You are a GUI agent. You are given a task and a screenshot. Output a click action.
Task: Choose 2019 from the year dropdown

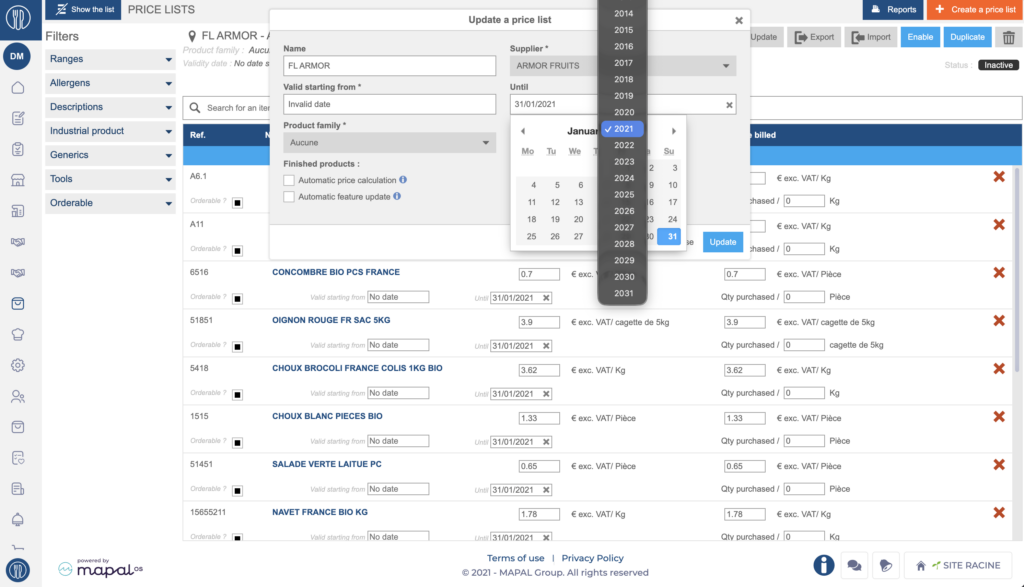click(x=622, y=96)
